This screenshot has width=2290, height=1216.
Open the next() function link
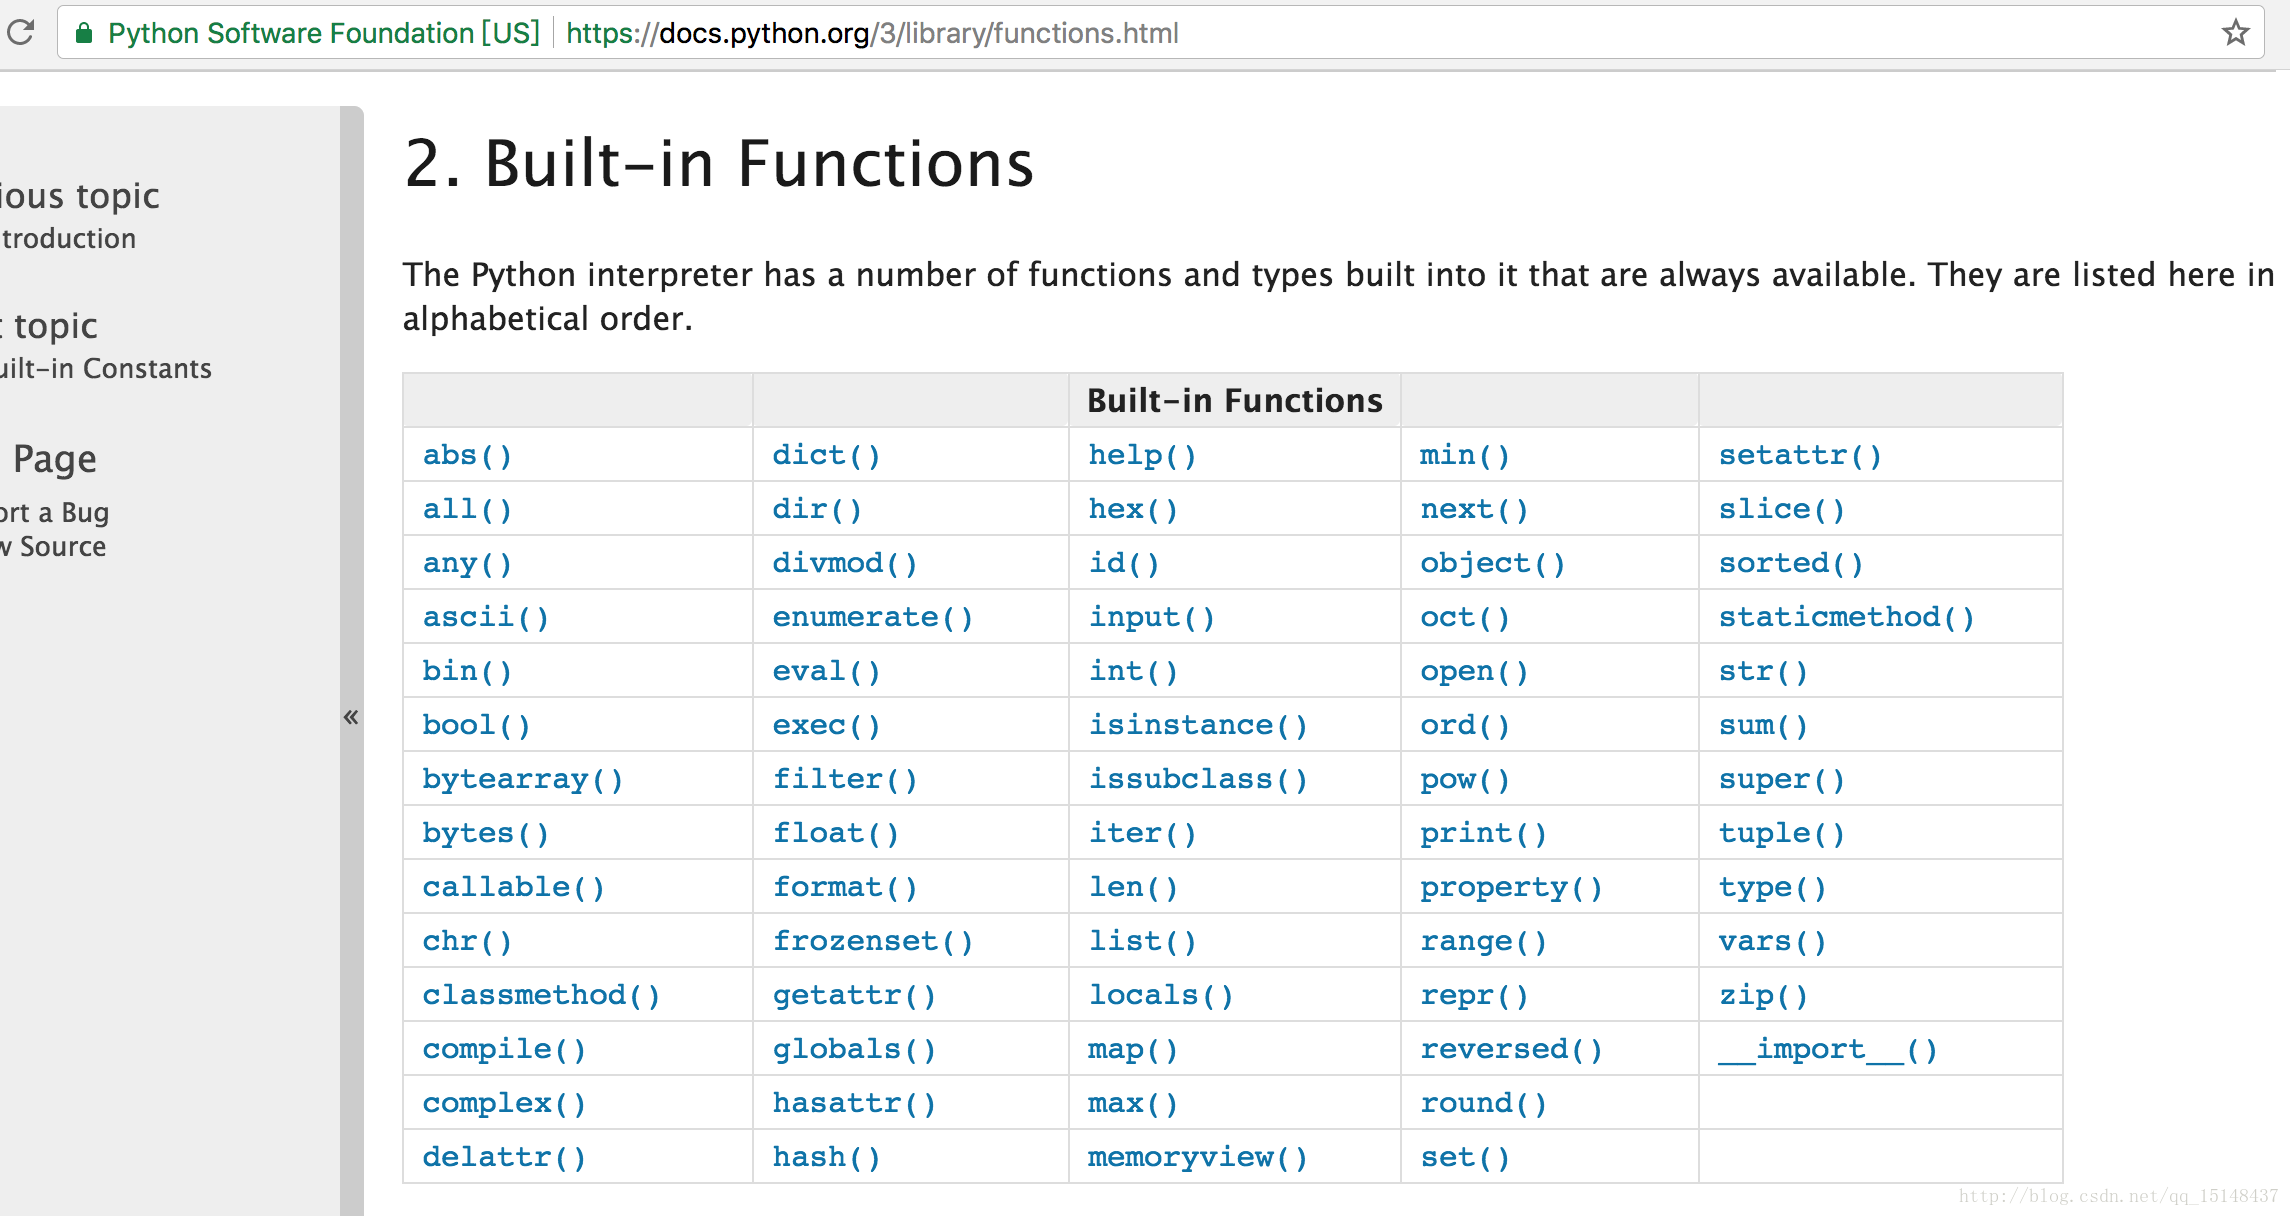pyautogui.click(x=1475, y=510)
